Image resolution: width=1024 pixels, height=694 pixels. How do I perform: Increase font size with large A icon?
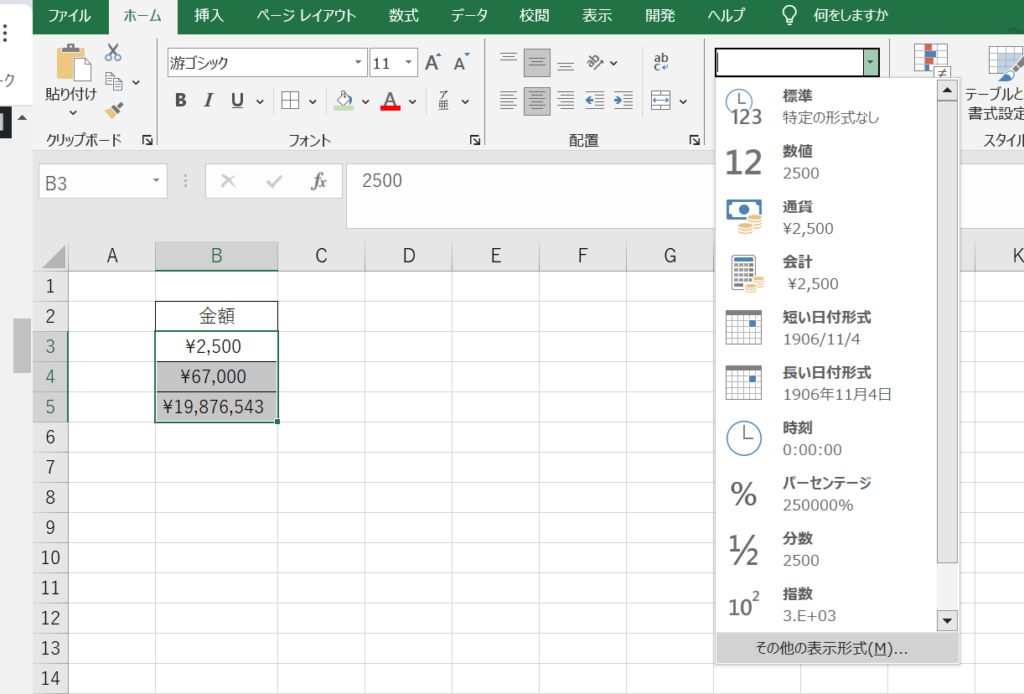pos(432,63)
